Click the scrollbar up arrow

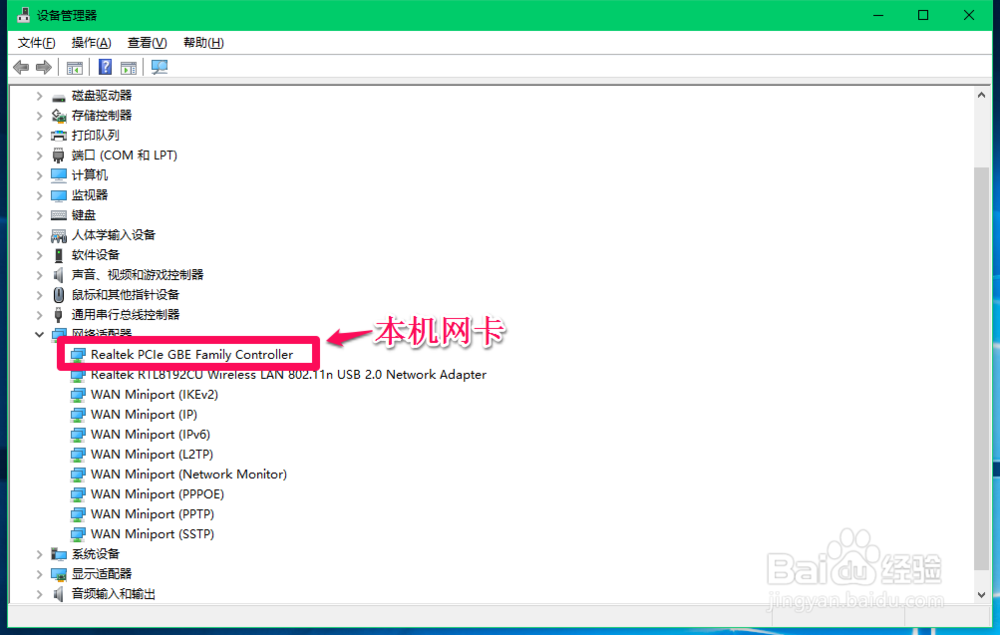tap(982, 95)
